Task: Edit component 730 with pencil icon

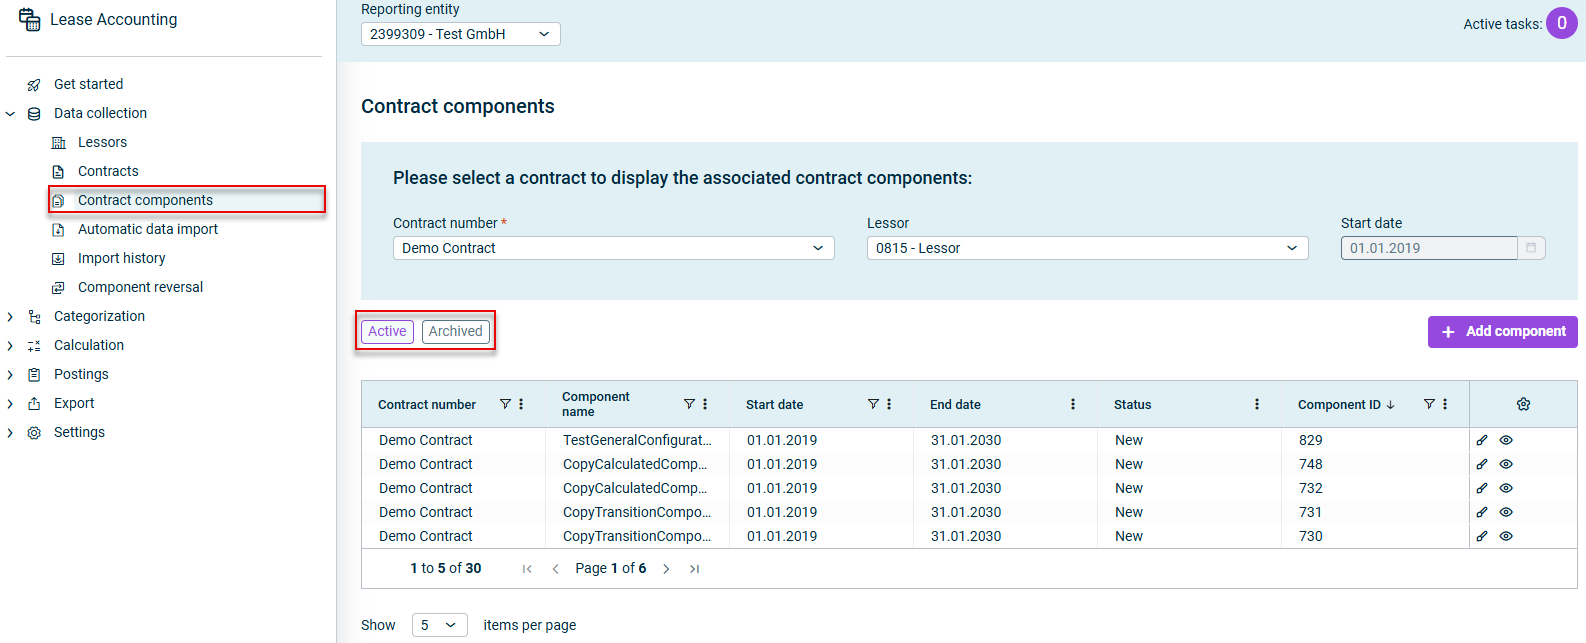Action: 1482,536
